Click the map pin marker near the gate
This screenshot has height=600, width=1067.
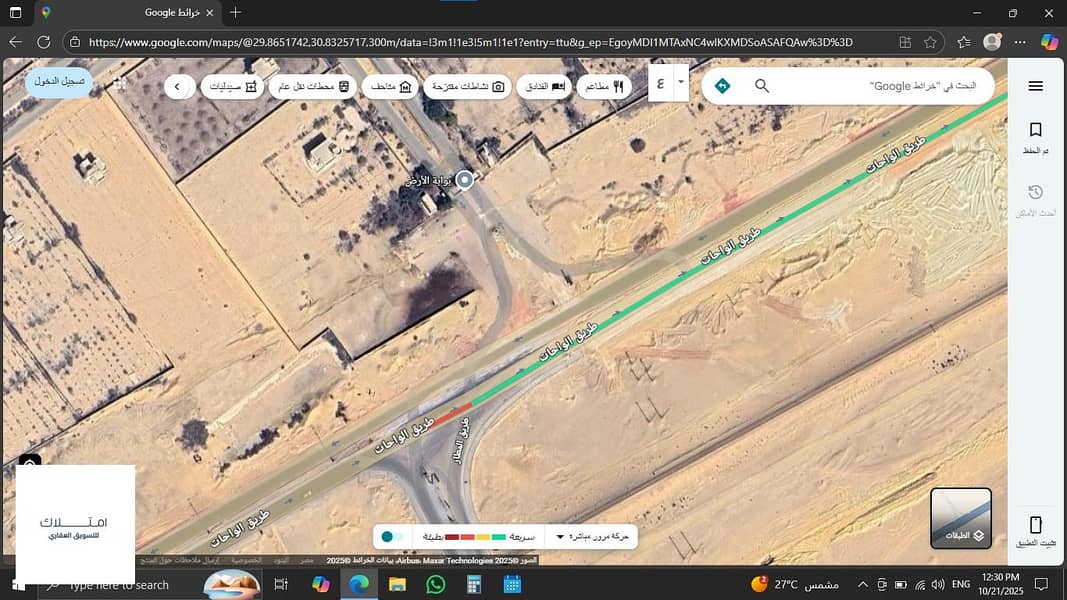[464, 180]
